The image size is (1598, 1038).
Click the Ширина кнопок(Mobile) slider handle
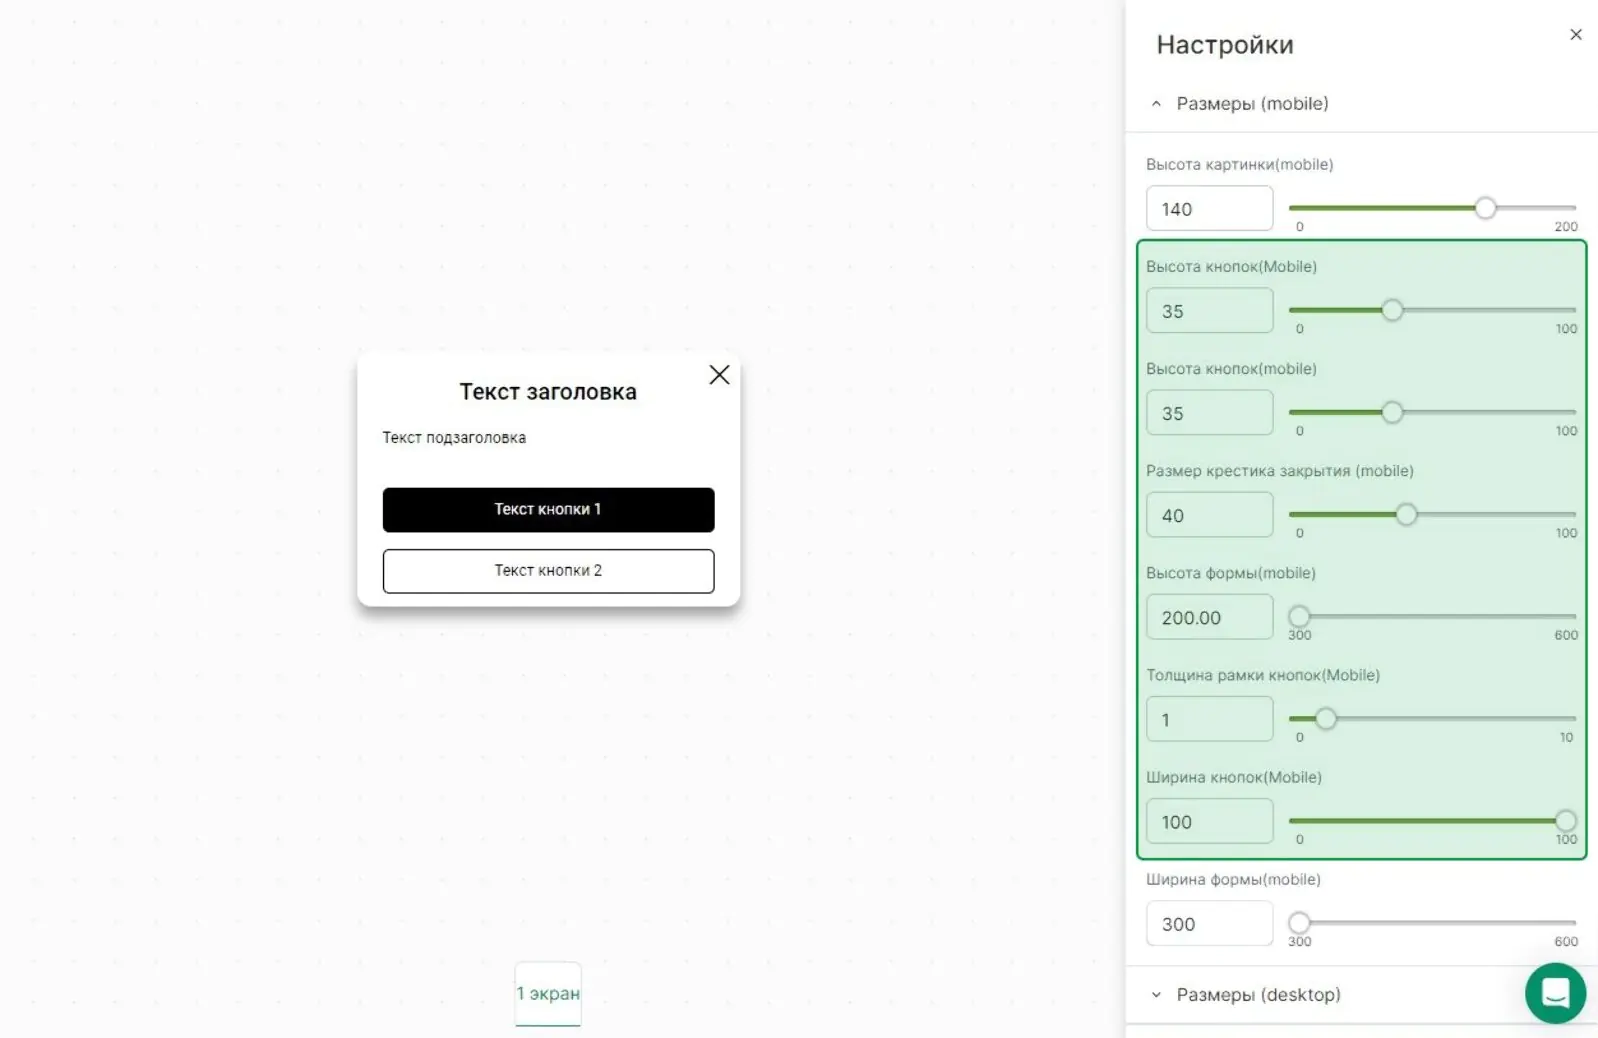point(1566,821)
